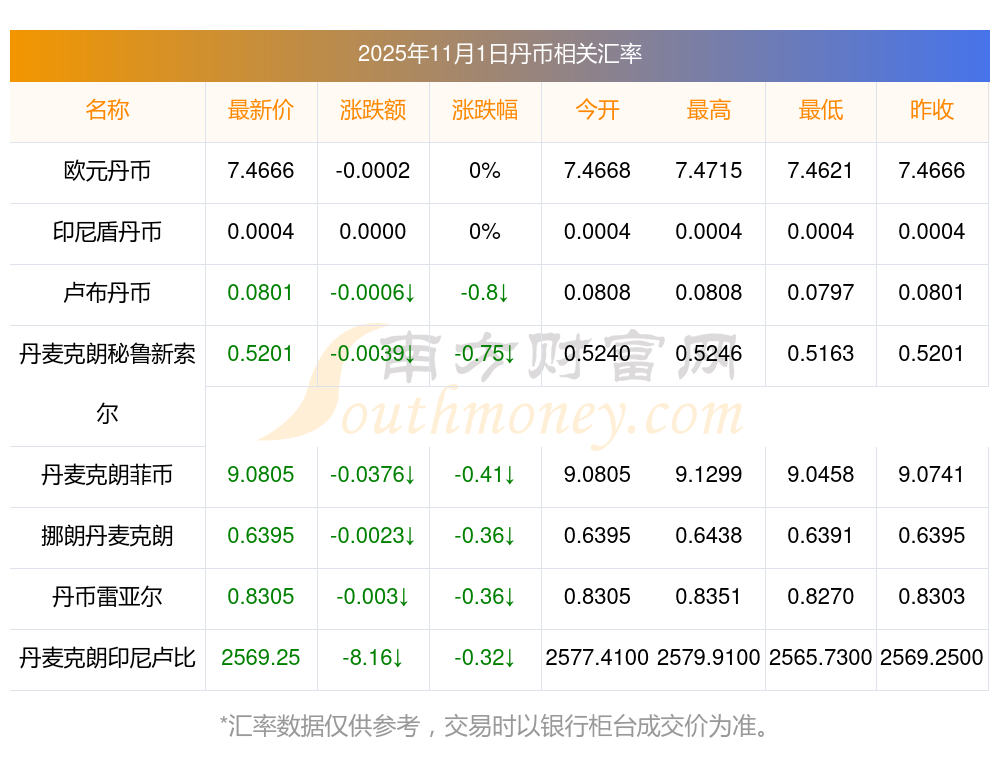Image resolution: width=1000 pixels, height=757 pixels.
Task: Click the exchange rate disclaimer footnote
Action: (x=495, y=725)
